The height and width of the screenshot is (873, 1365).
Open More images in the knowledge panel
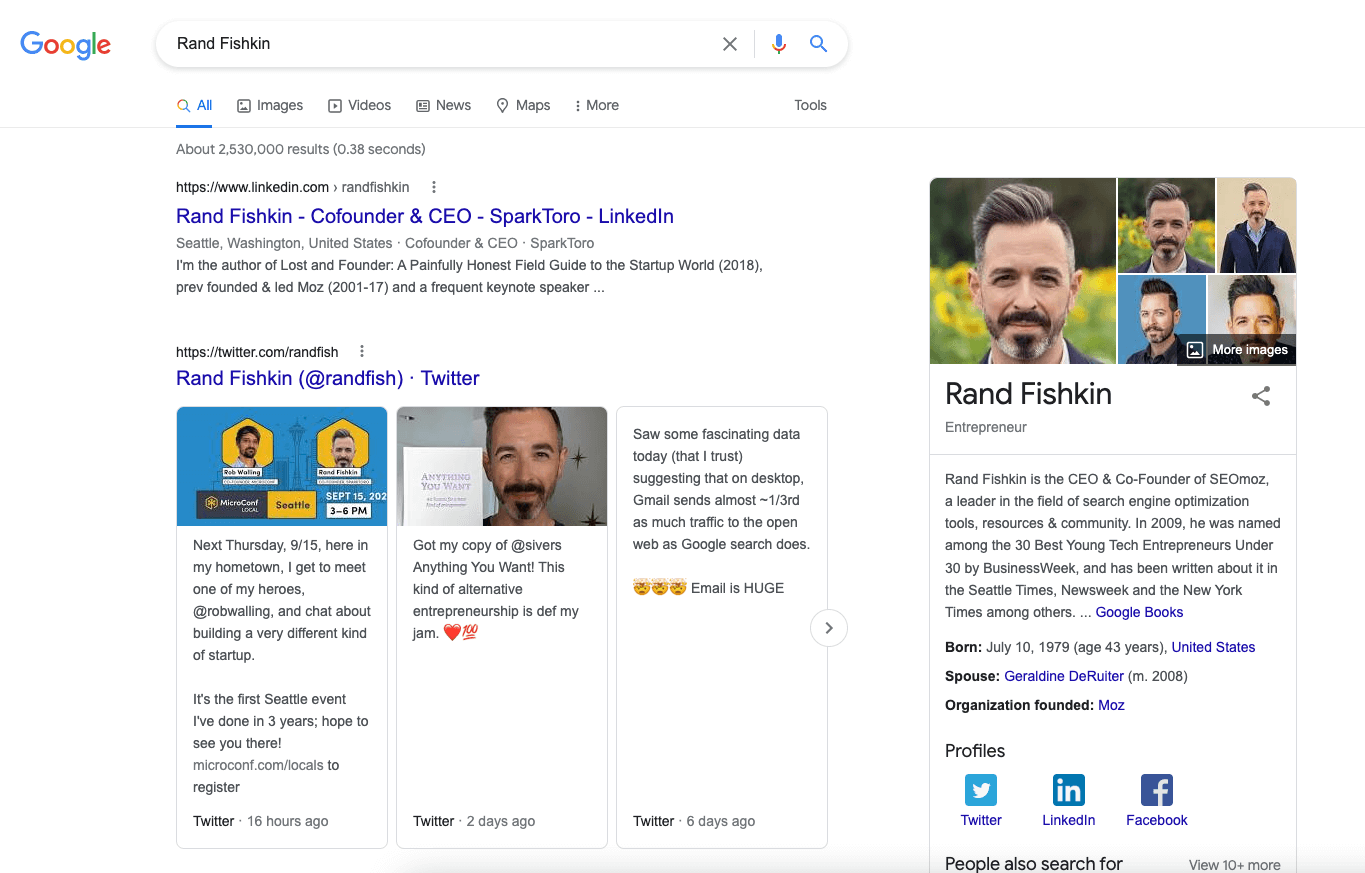1237,350
